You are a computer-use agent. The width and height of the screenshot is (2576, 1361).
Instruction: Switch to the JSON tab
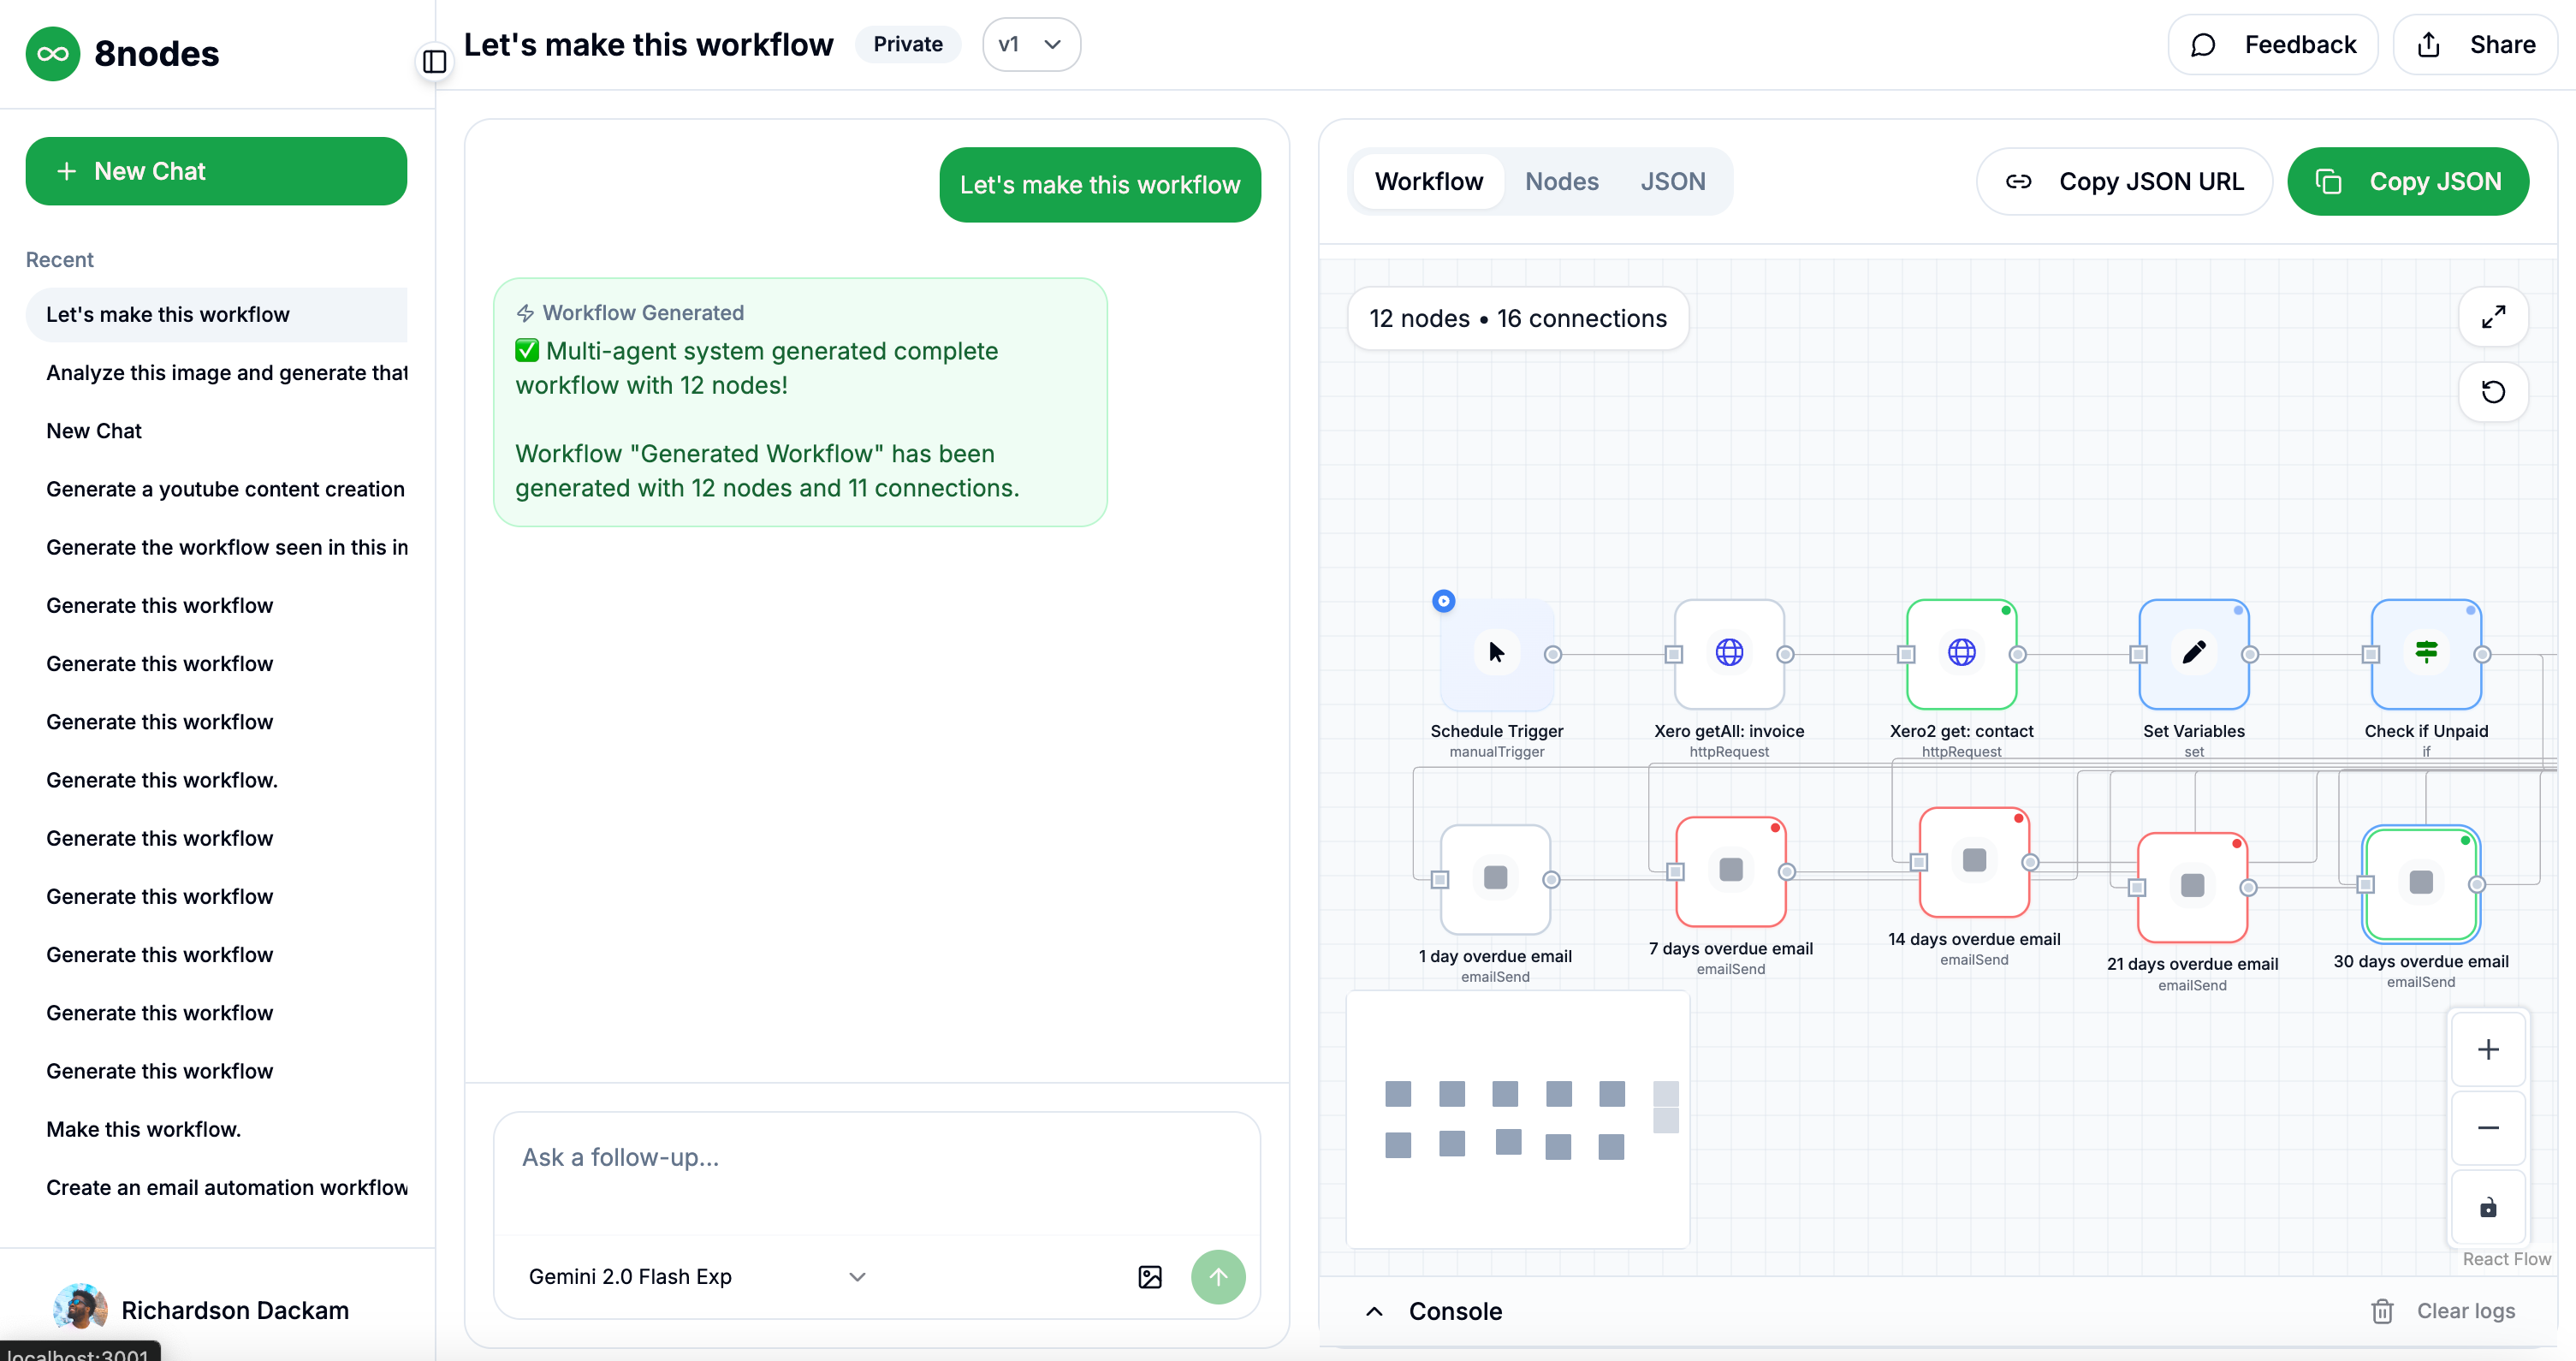pyautogui.click(x=1672, y=181)
